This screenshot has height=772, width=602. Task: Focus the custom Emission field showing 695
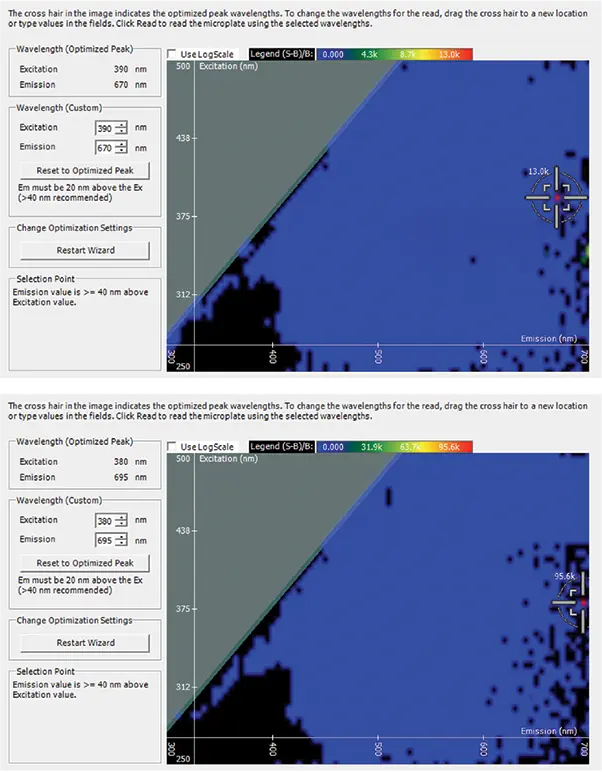pyautogui.click(x=104, y=540)
